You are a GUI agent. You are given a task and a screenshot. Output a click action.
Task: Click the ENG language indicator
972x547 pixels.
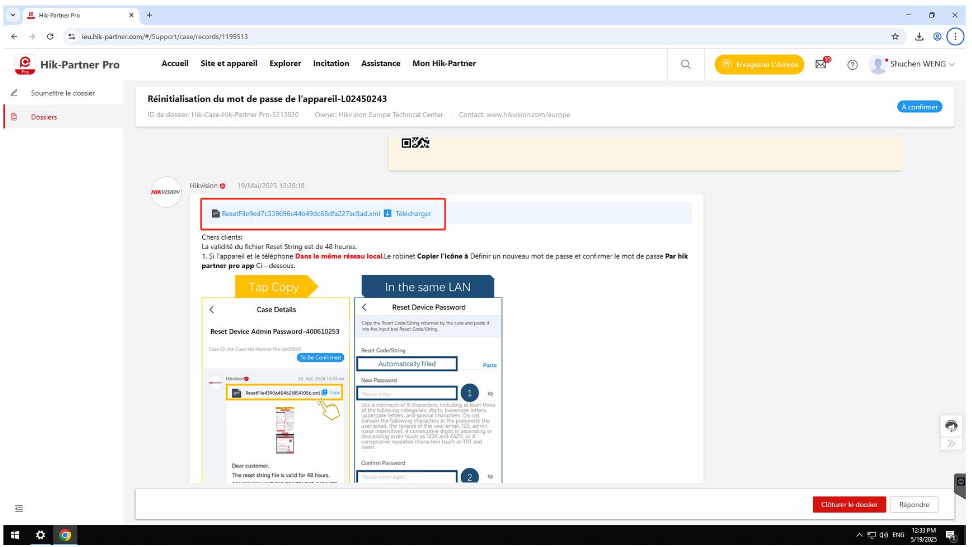click(x=898, y=535)
